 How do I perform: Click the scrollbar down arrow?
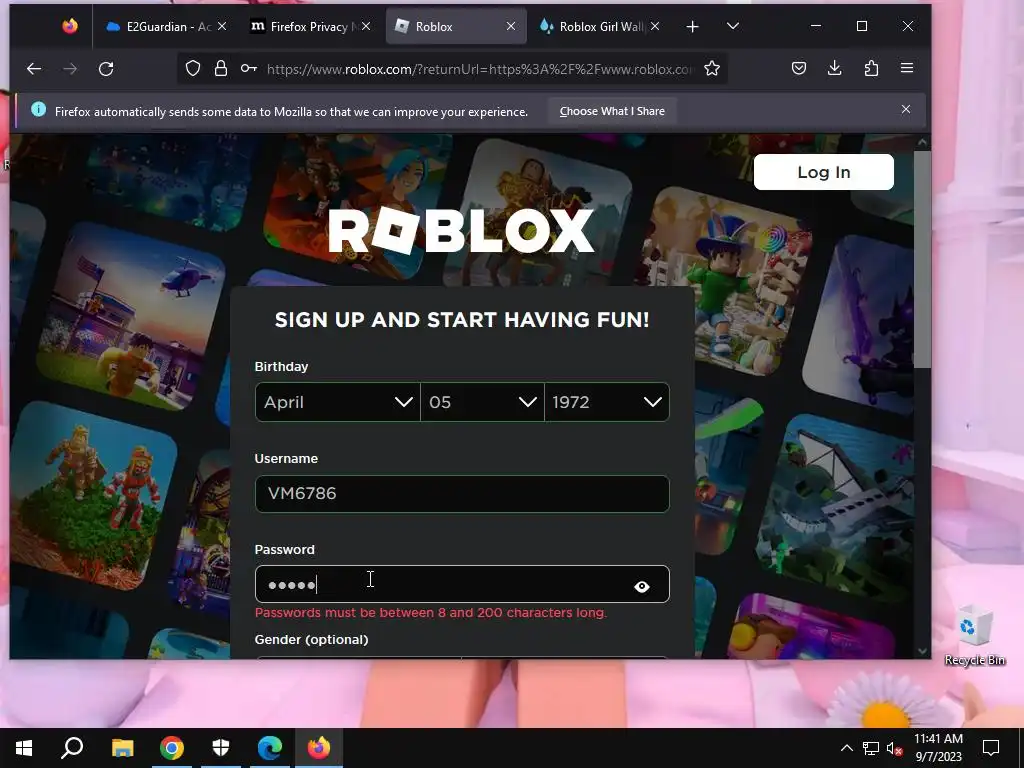click(x=922, y=650)
